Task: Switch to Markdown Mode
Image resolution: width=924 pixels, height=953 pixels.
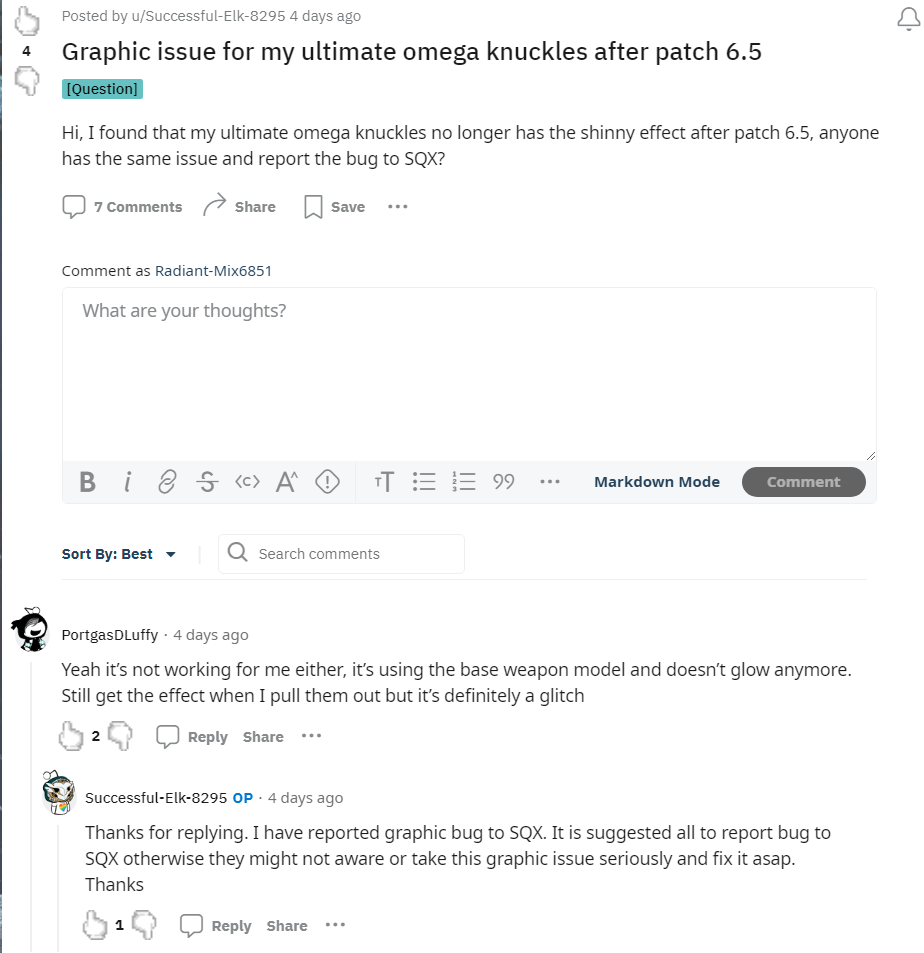Action: (x=656, y=482)
